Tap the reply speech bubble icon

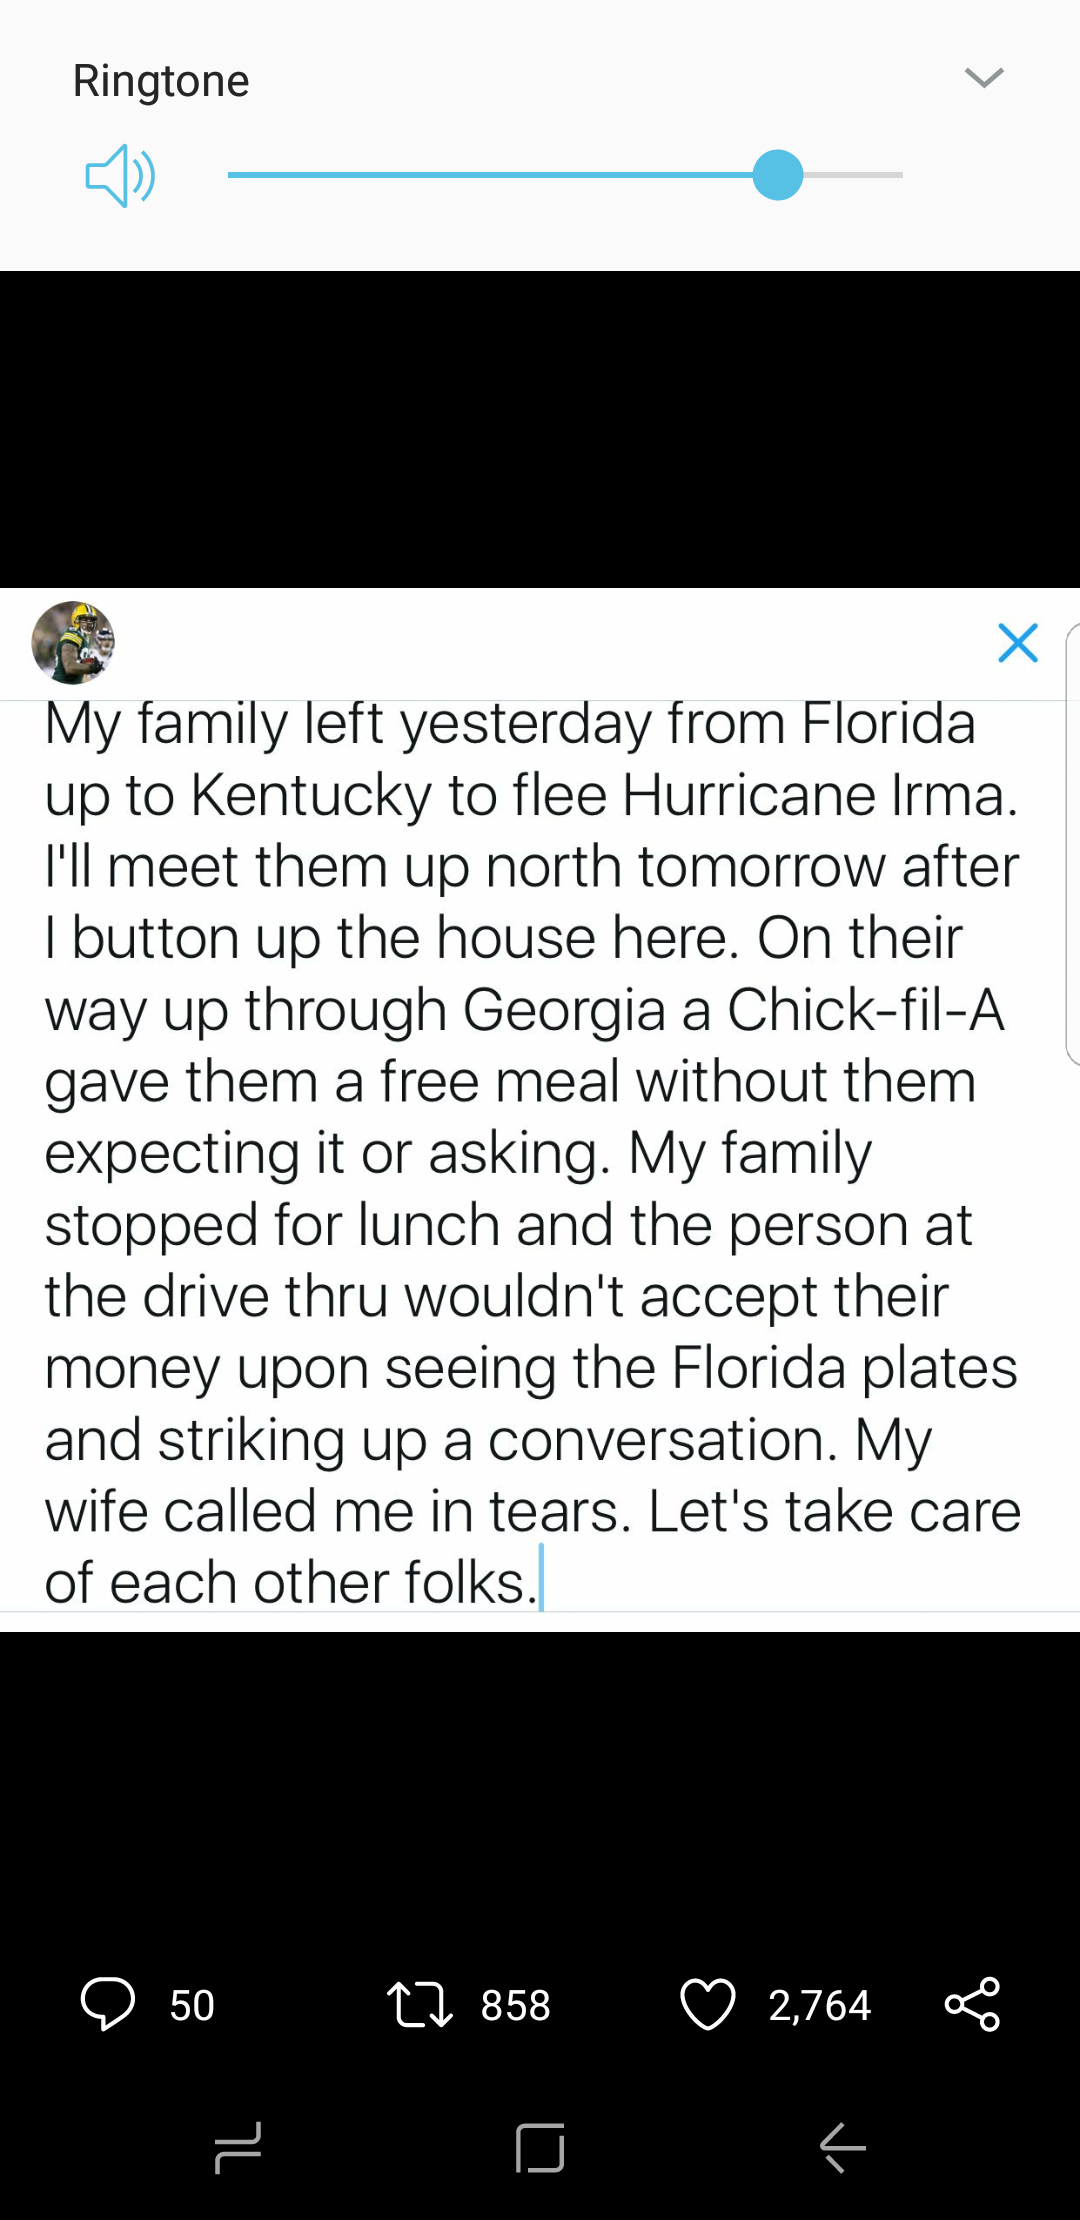pyautogui.click(x=107, y=2004)
